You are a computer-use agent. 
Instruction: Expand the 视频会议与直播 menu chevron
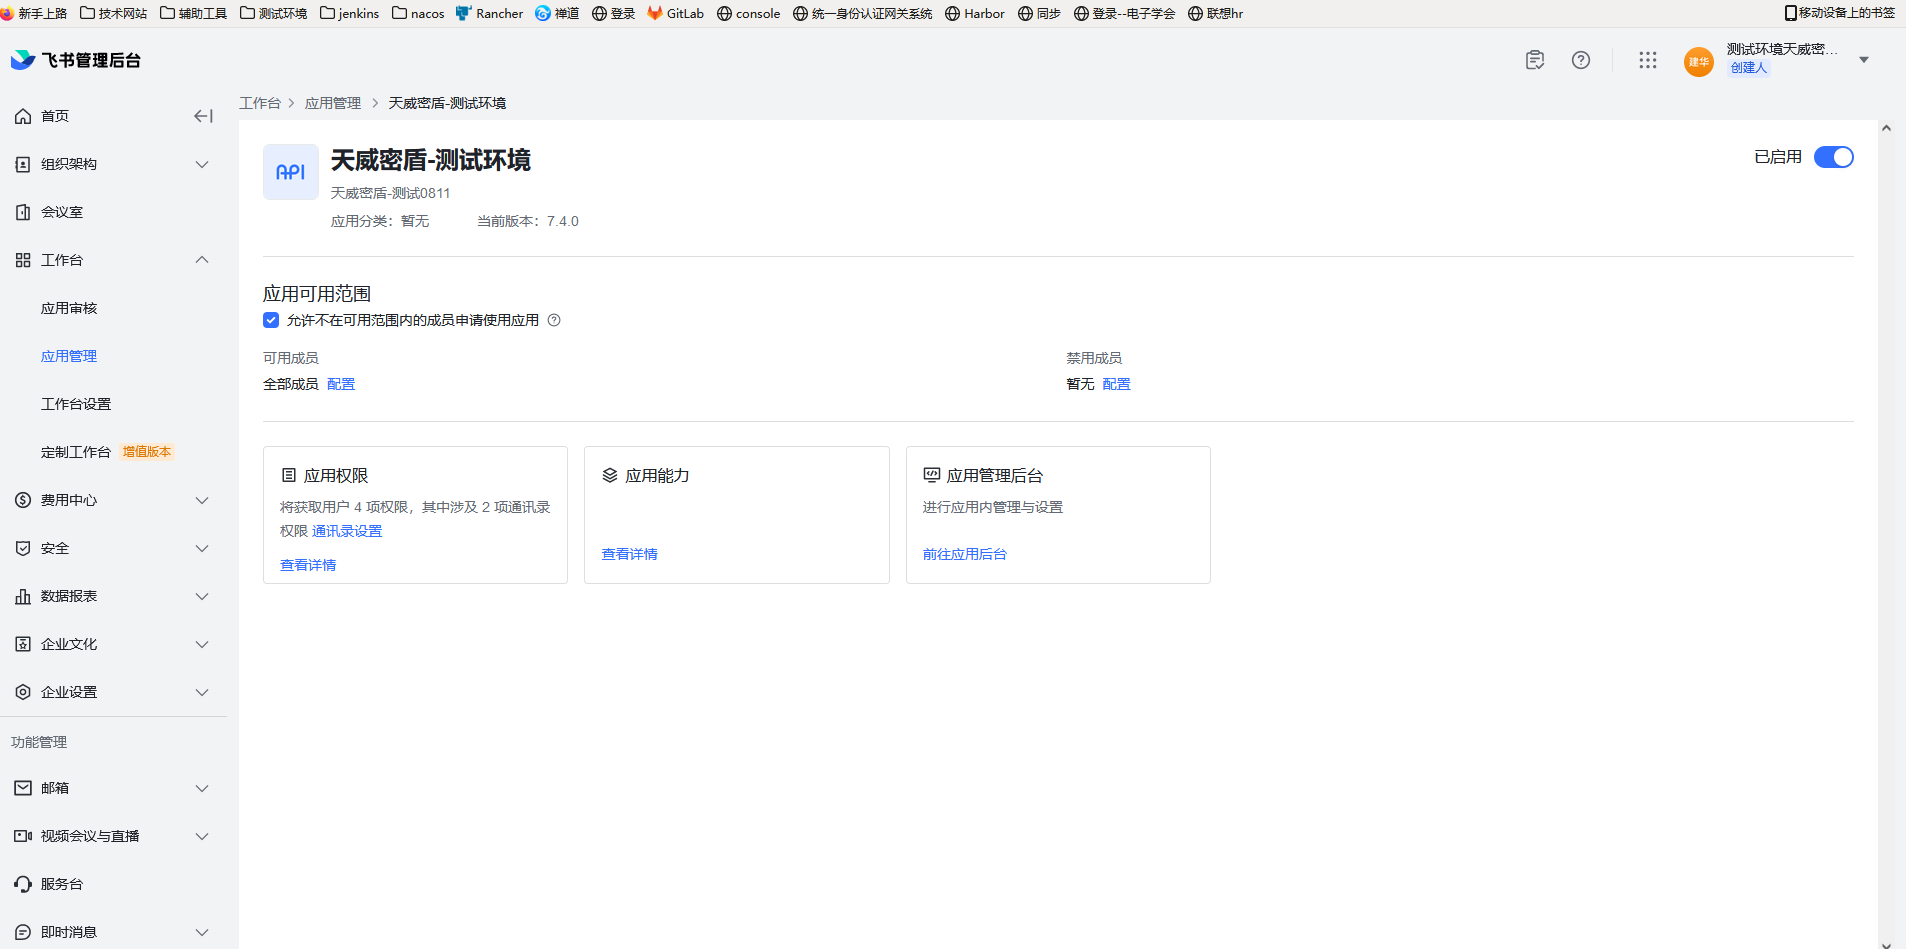click(202, 836)
